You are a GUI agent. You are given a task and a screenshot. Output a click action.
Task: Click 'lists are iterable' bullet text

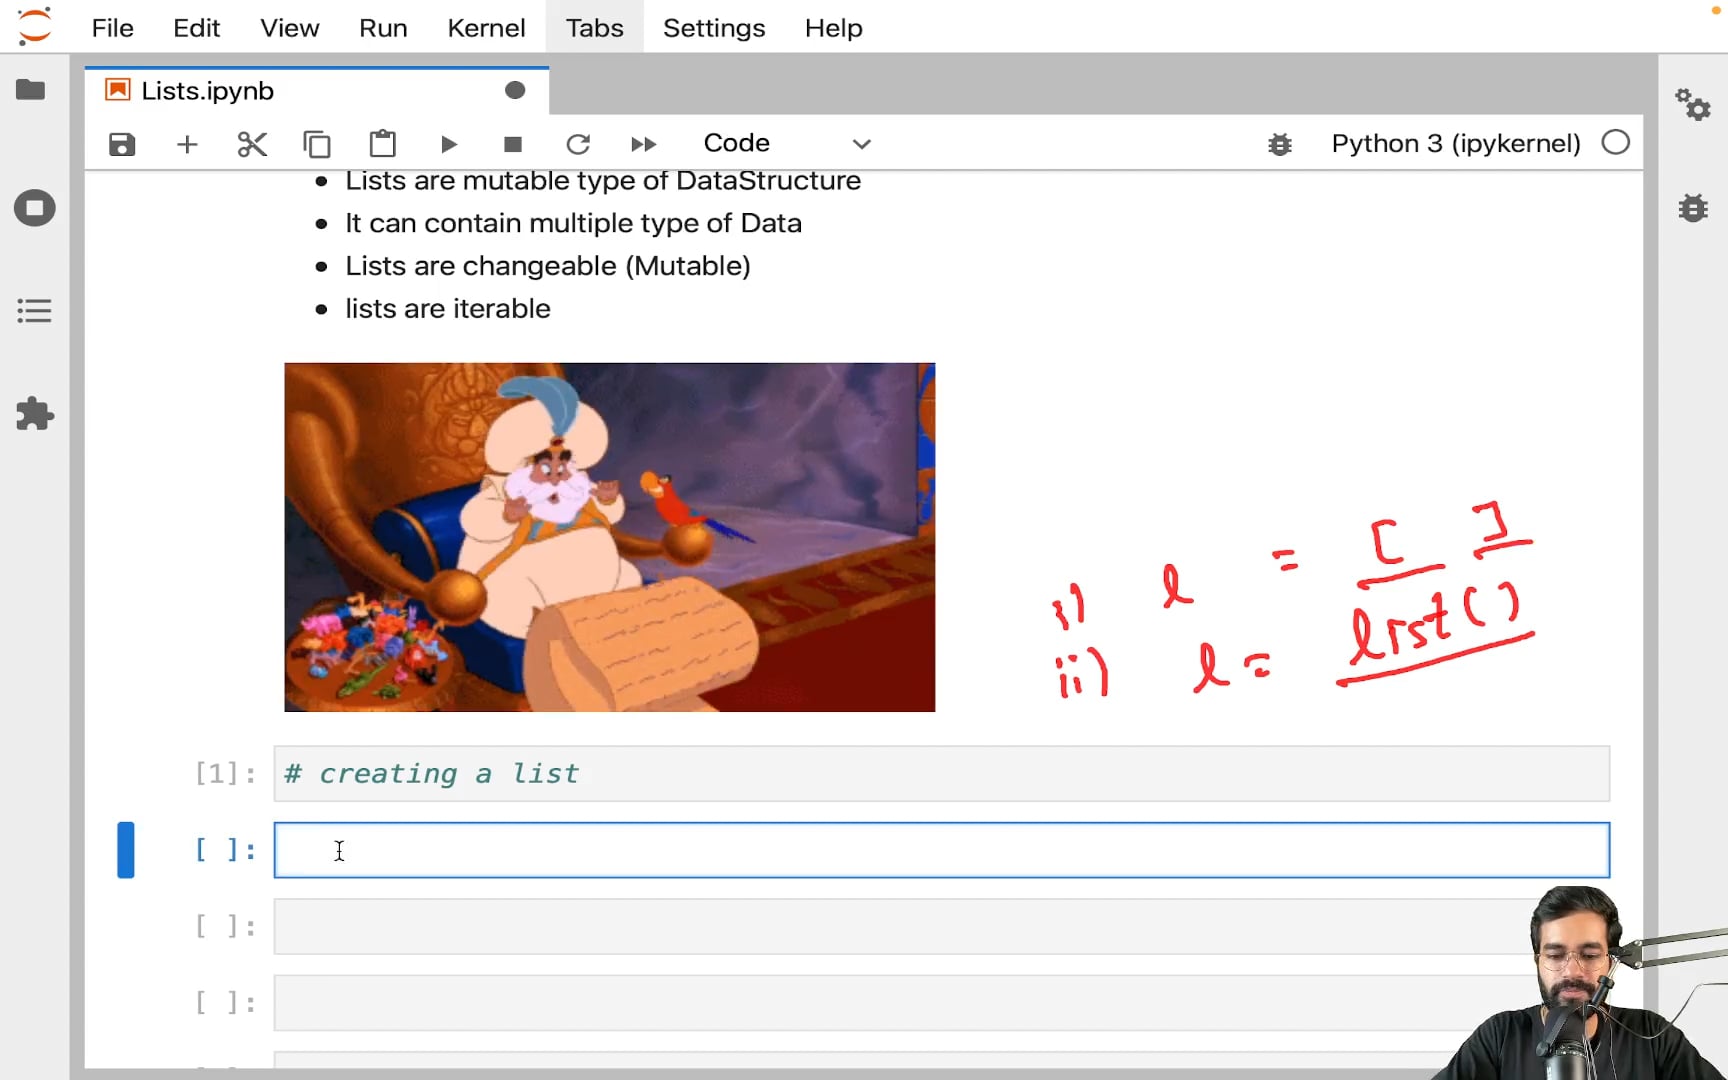448,309
